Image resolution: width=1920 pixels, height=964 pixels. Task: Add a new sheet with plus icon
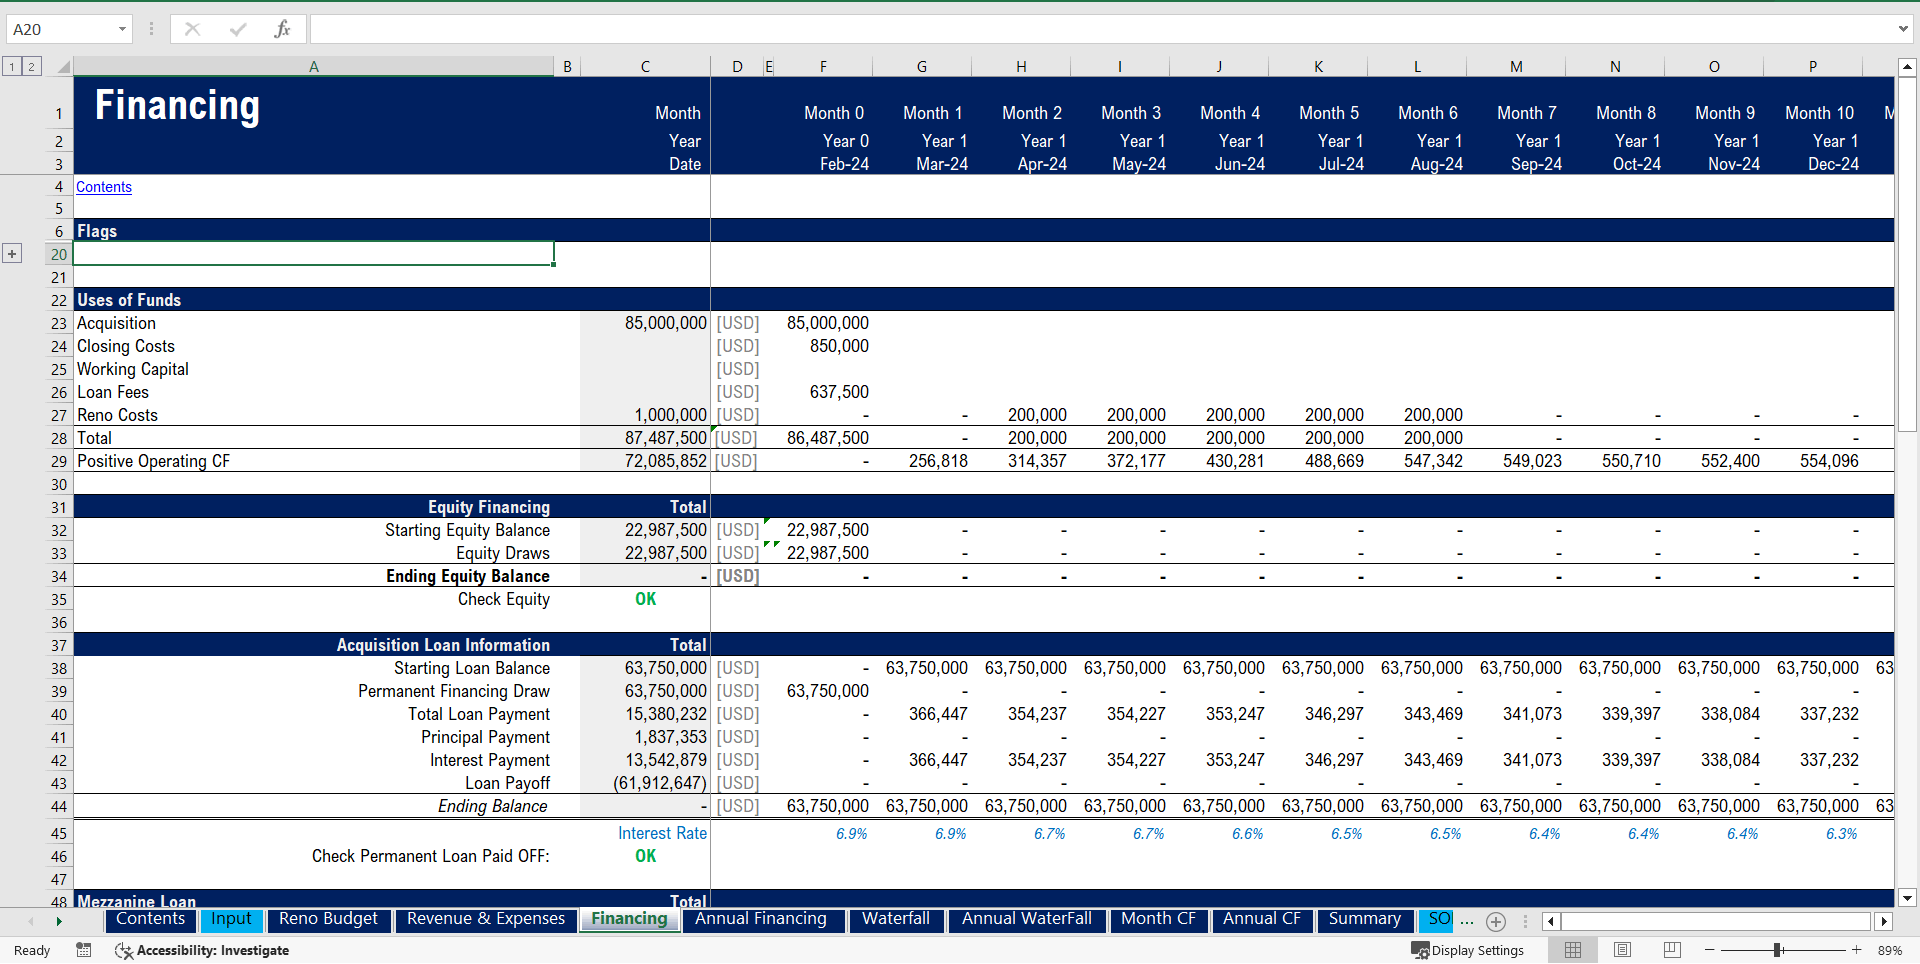pos(1496,921)
